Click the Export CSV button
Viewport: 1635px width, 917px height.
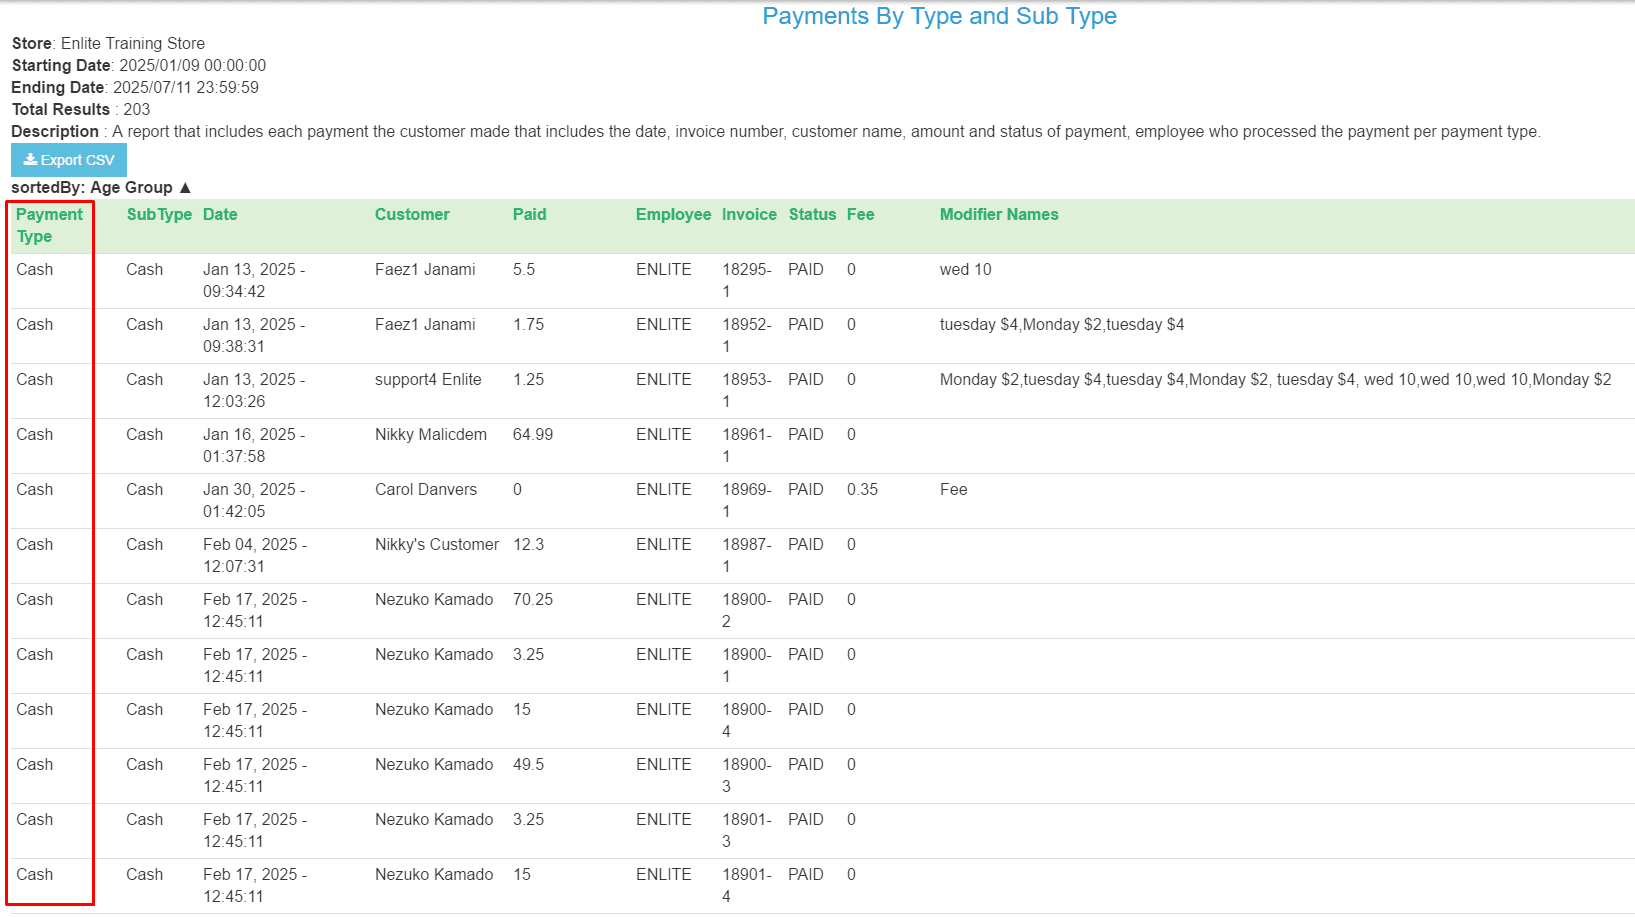(x=69, y=160)
